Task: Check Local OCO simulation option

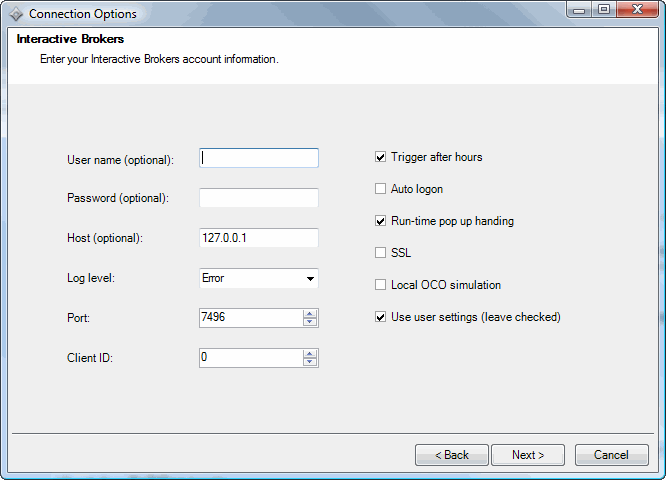Action: click(381, 285)
